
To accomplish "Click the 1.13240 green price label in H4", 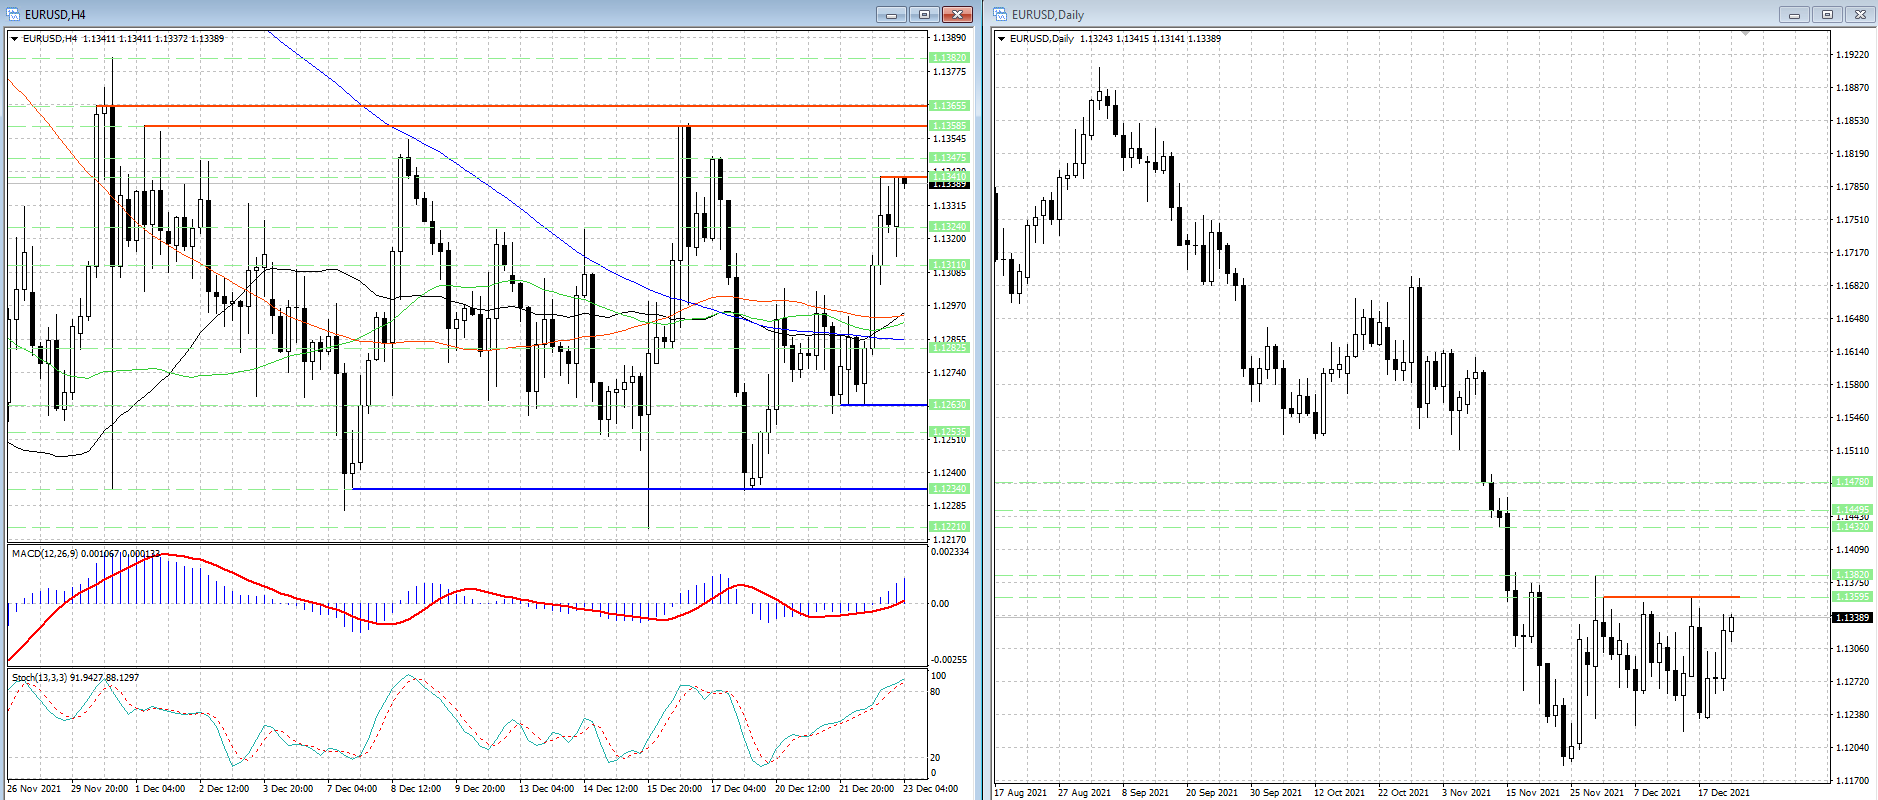I will pyautogui.click(x=949, y=227).
